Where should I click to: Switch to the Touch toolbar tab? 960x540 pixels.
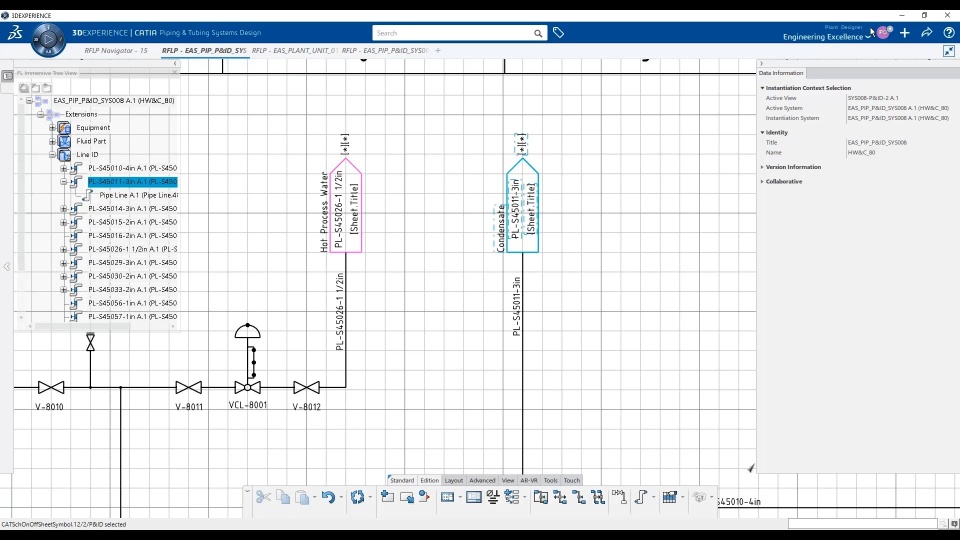(x=572, y=480)
